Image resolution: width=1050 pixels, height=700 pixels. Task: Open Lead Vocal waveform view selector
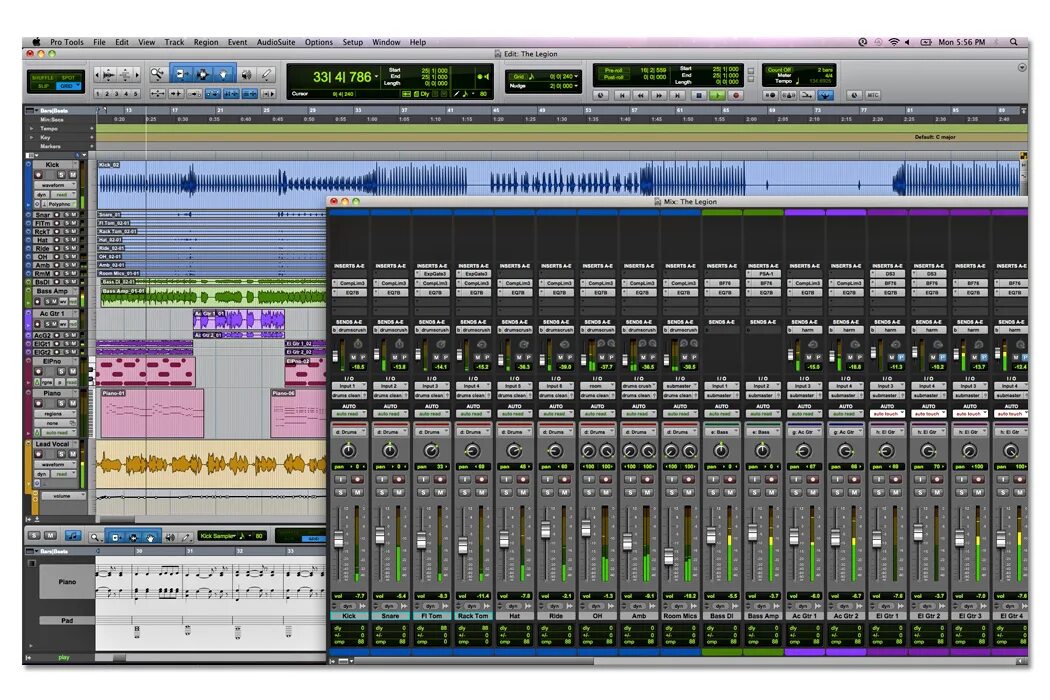tap(54, 464)
